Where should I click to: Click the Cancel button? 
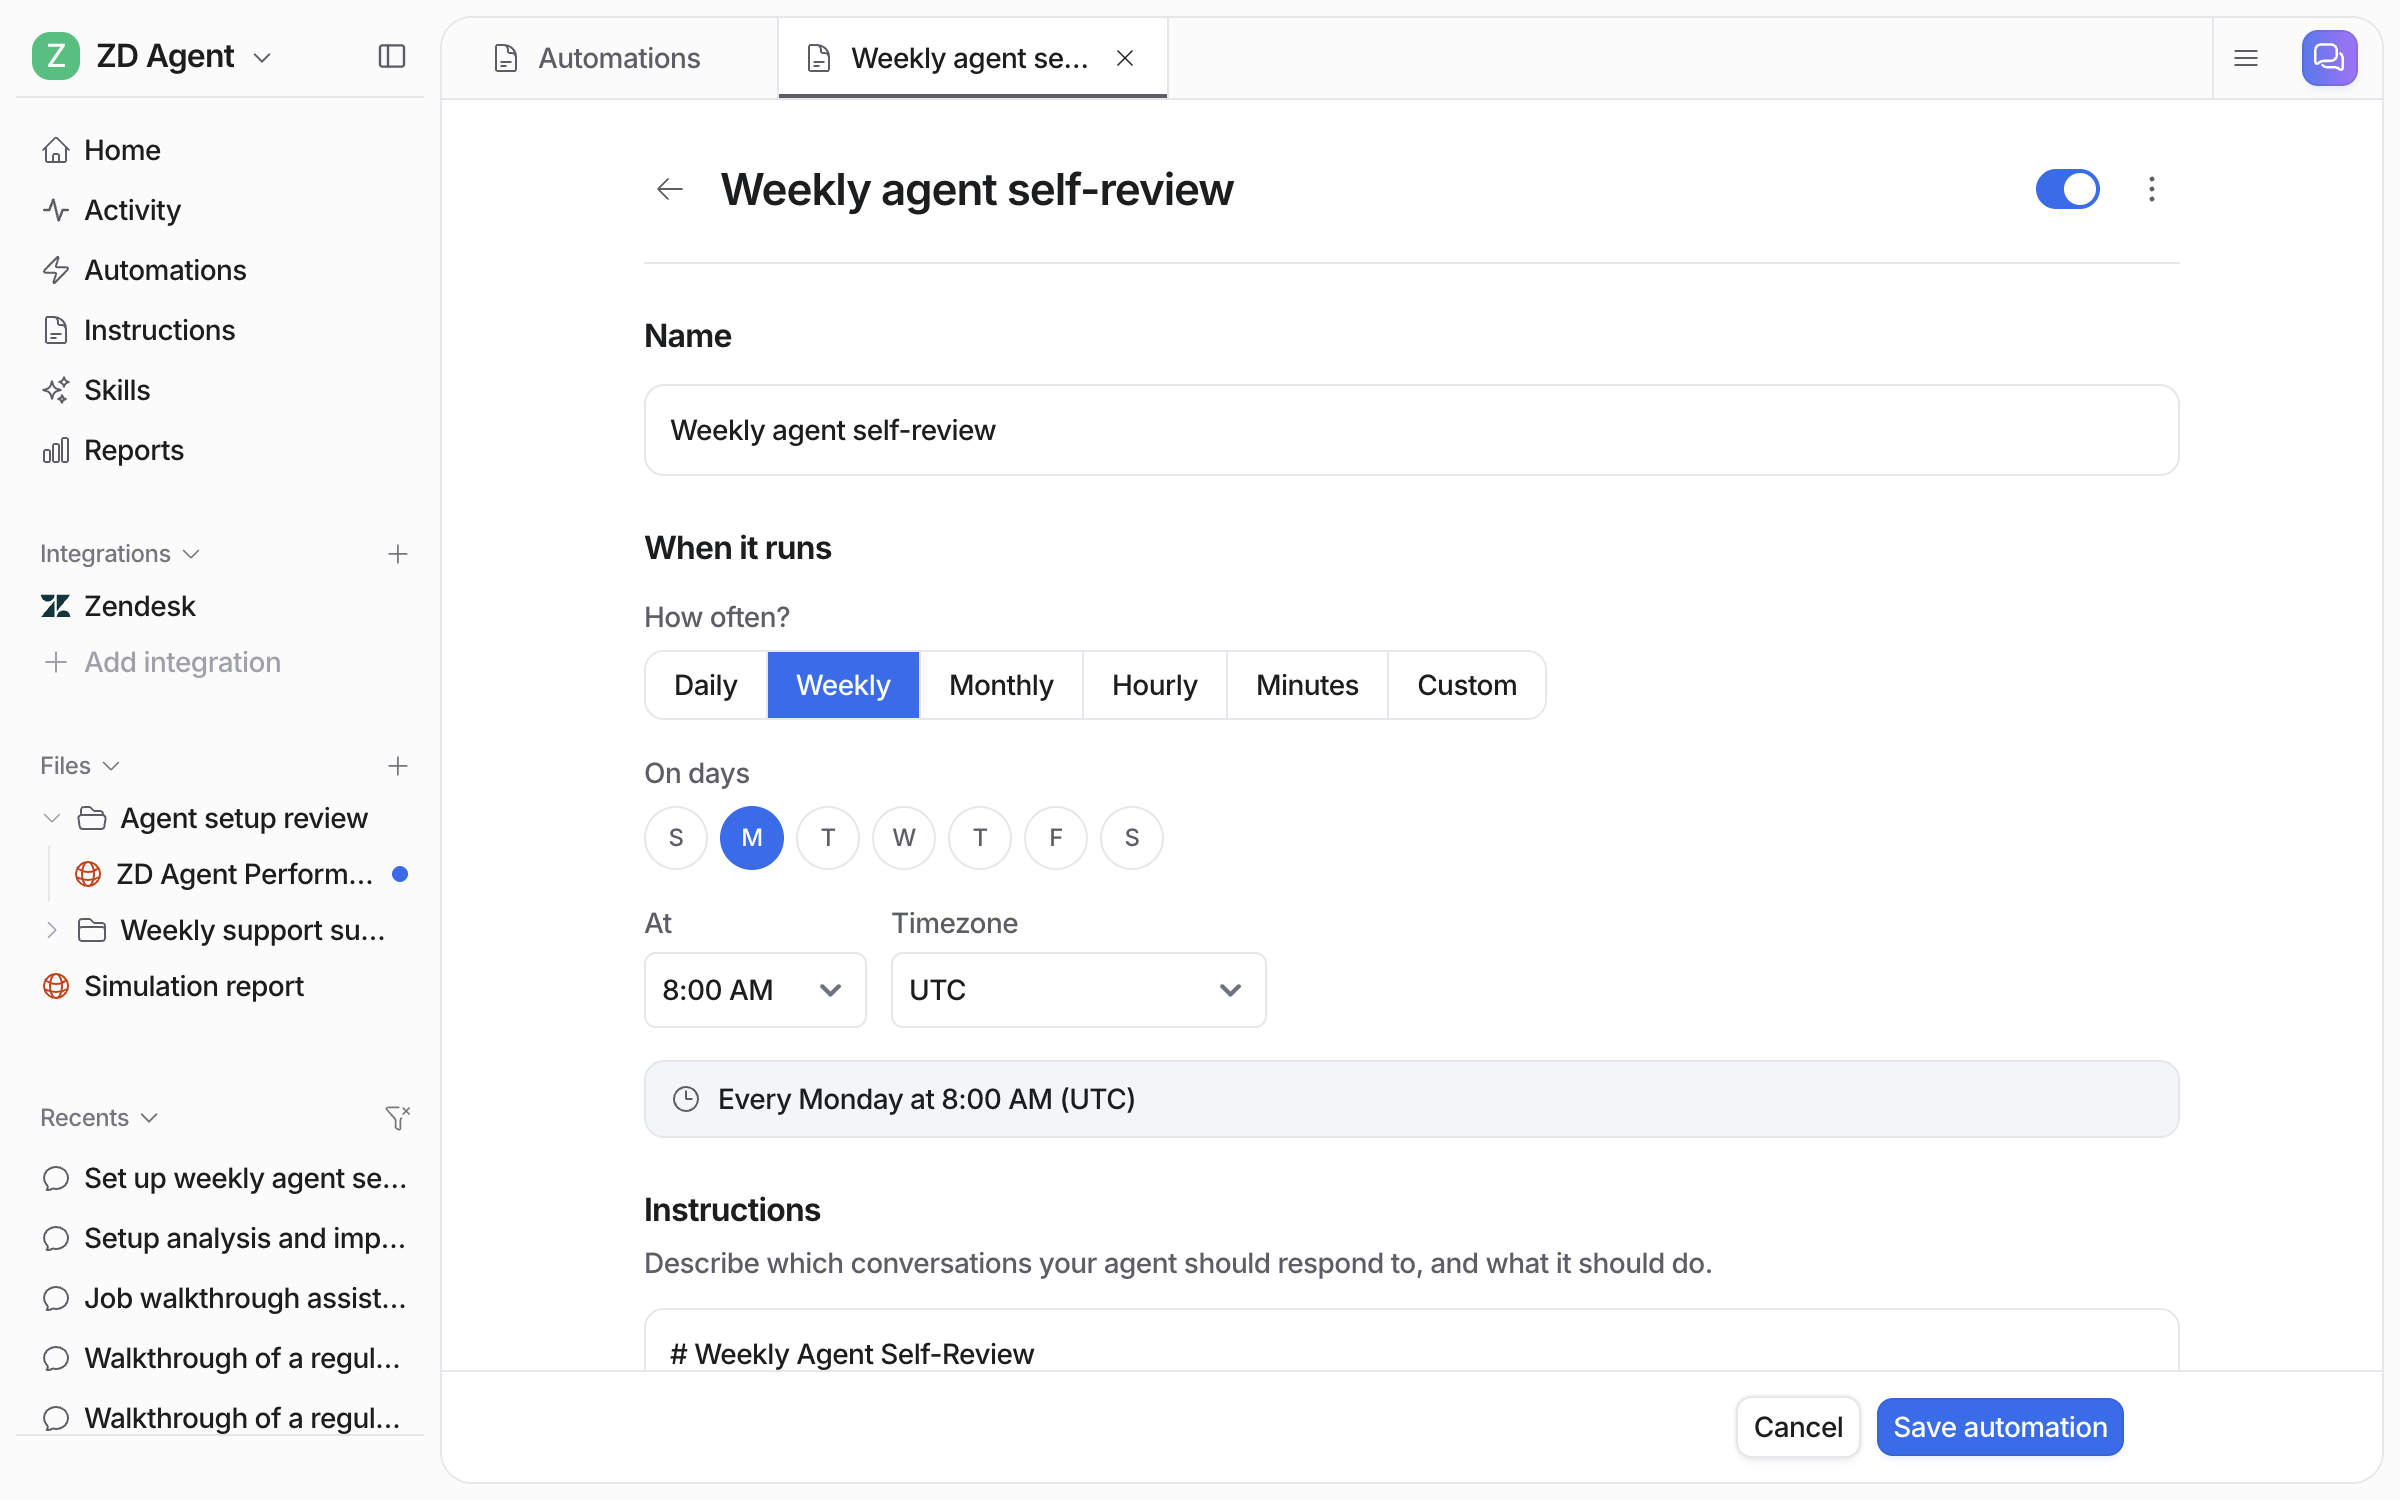[1798, 1427]
